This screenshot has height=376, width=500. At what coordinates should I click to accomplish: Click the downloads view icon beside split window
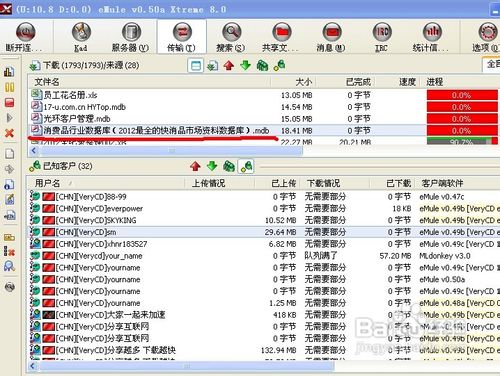coord(212,65)
